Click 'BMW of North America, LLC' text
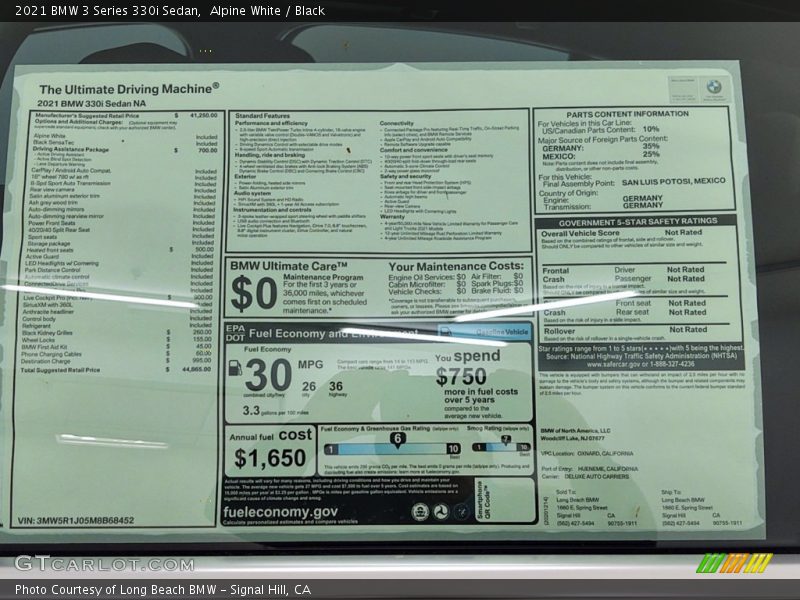The width and height of the screenshot is (800, 600). coord(575,431)
